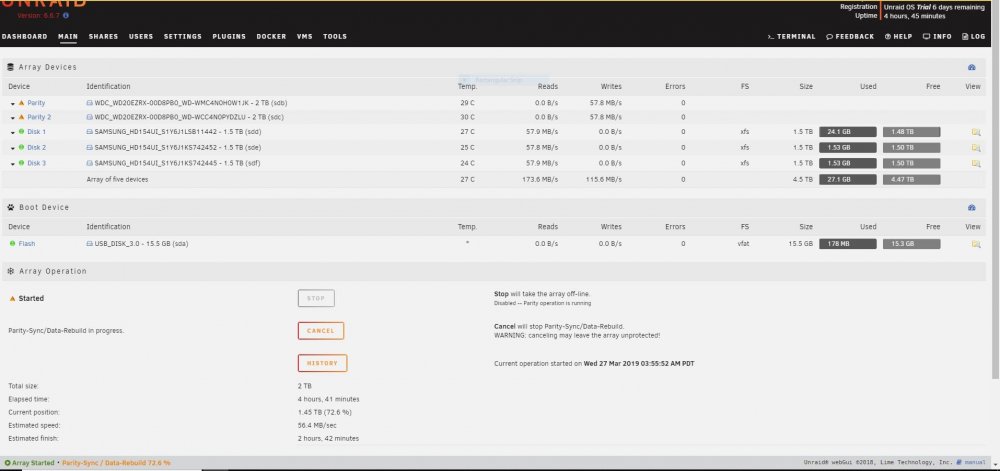Open Disk 3 settings link
This screenshot has height=471, width=1000.
[x=36, y=163]
